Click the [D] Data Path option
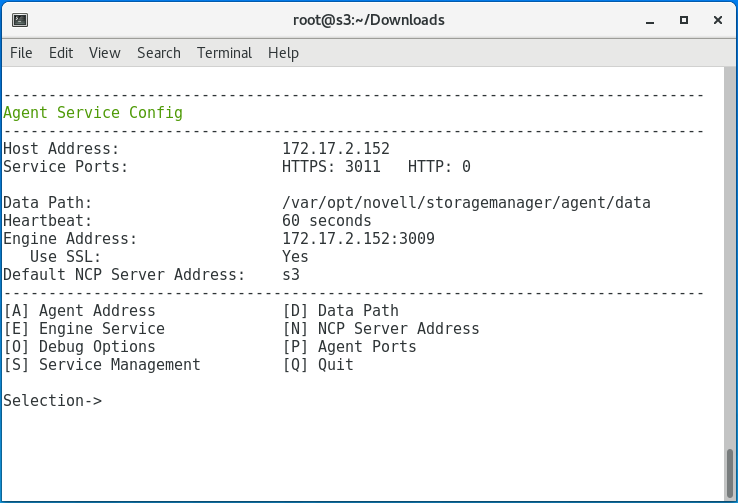 click(x=341, y=311)
